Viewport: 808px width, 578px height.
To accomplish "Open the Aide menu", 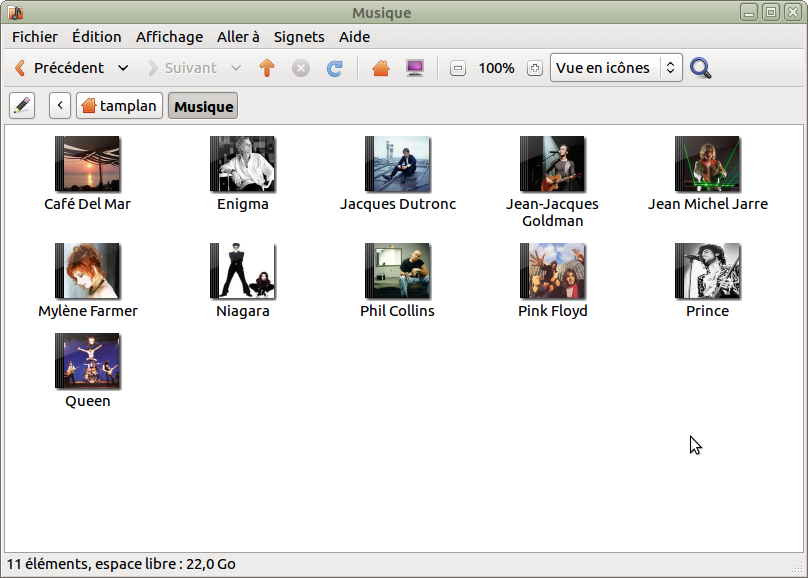I will [x=355, y=37].
